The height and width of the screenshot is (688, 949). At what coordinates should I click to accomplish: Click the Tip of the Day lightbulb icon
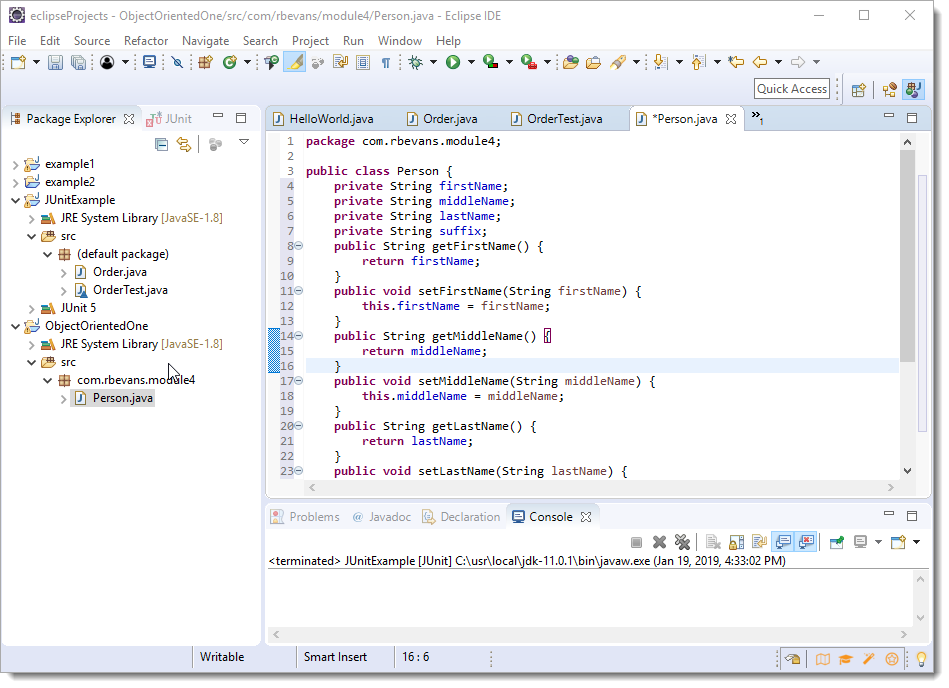tap(921, 659)
